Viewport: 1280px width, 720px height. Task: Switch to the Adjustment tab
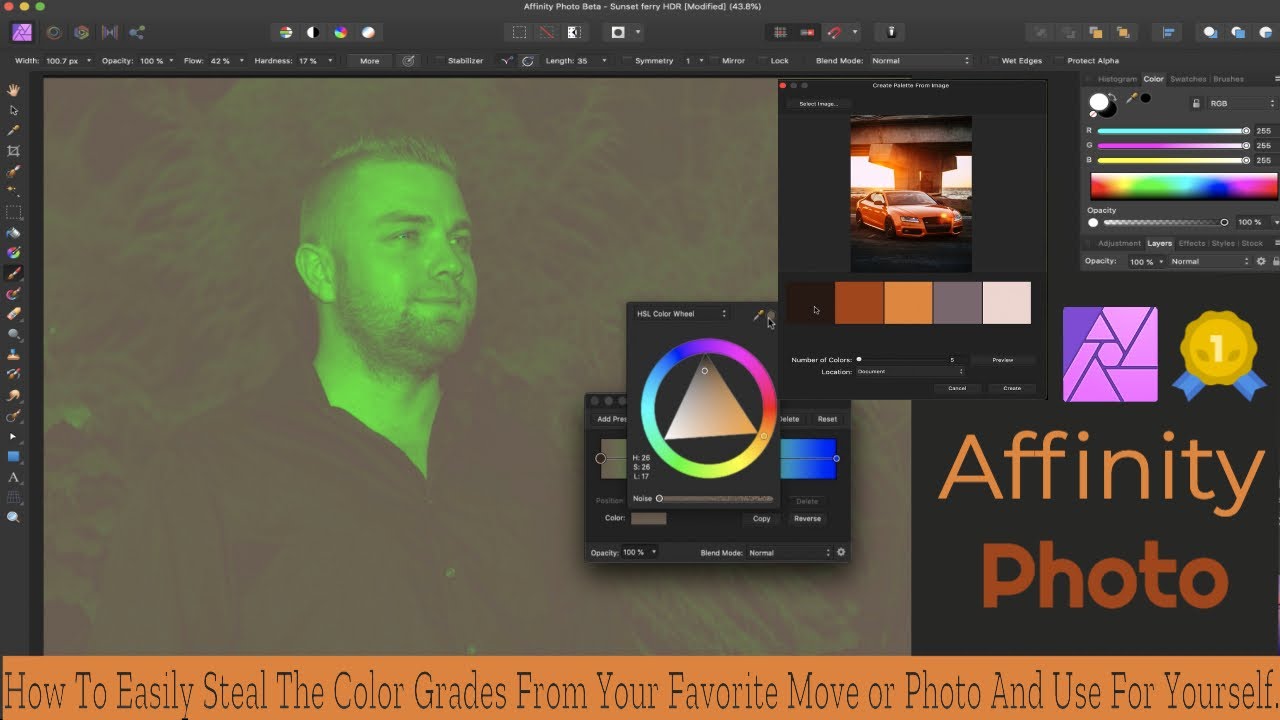coord(1119,243)
